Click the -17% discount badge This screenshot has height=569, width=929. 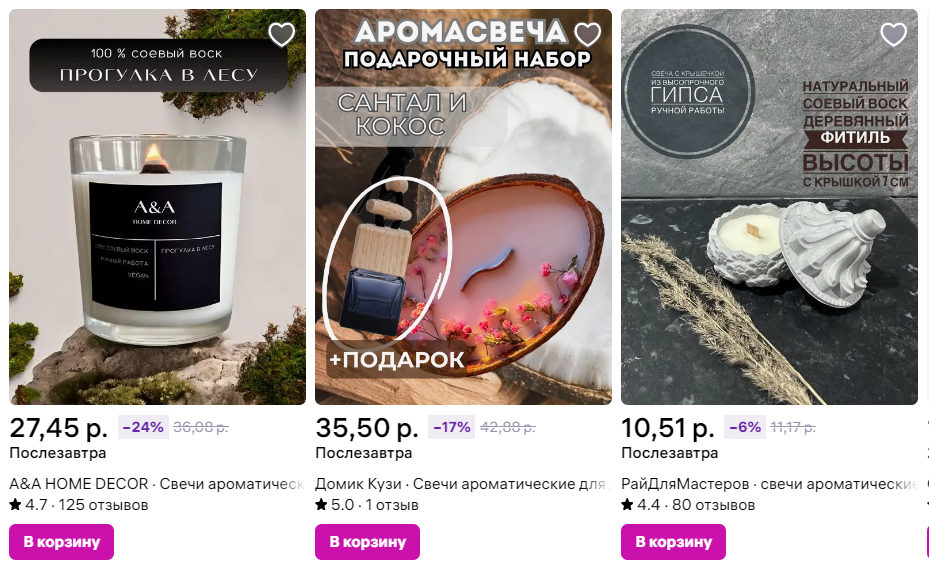point(452,427)
